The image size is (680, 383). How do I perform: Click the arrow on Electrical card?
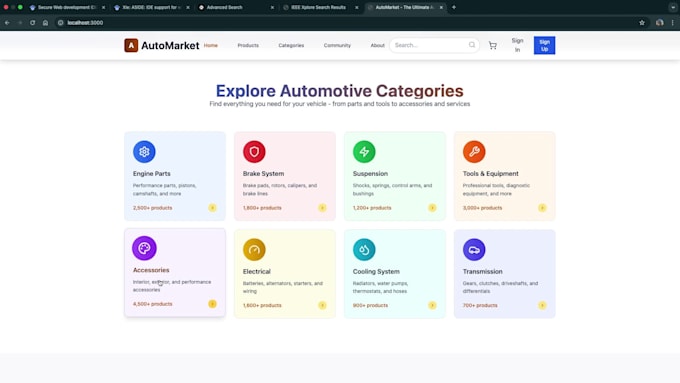coord(322,305)
